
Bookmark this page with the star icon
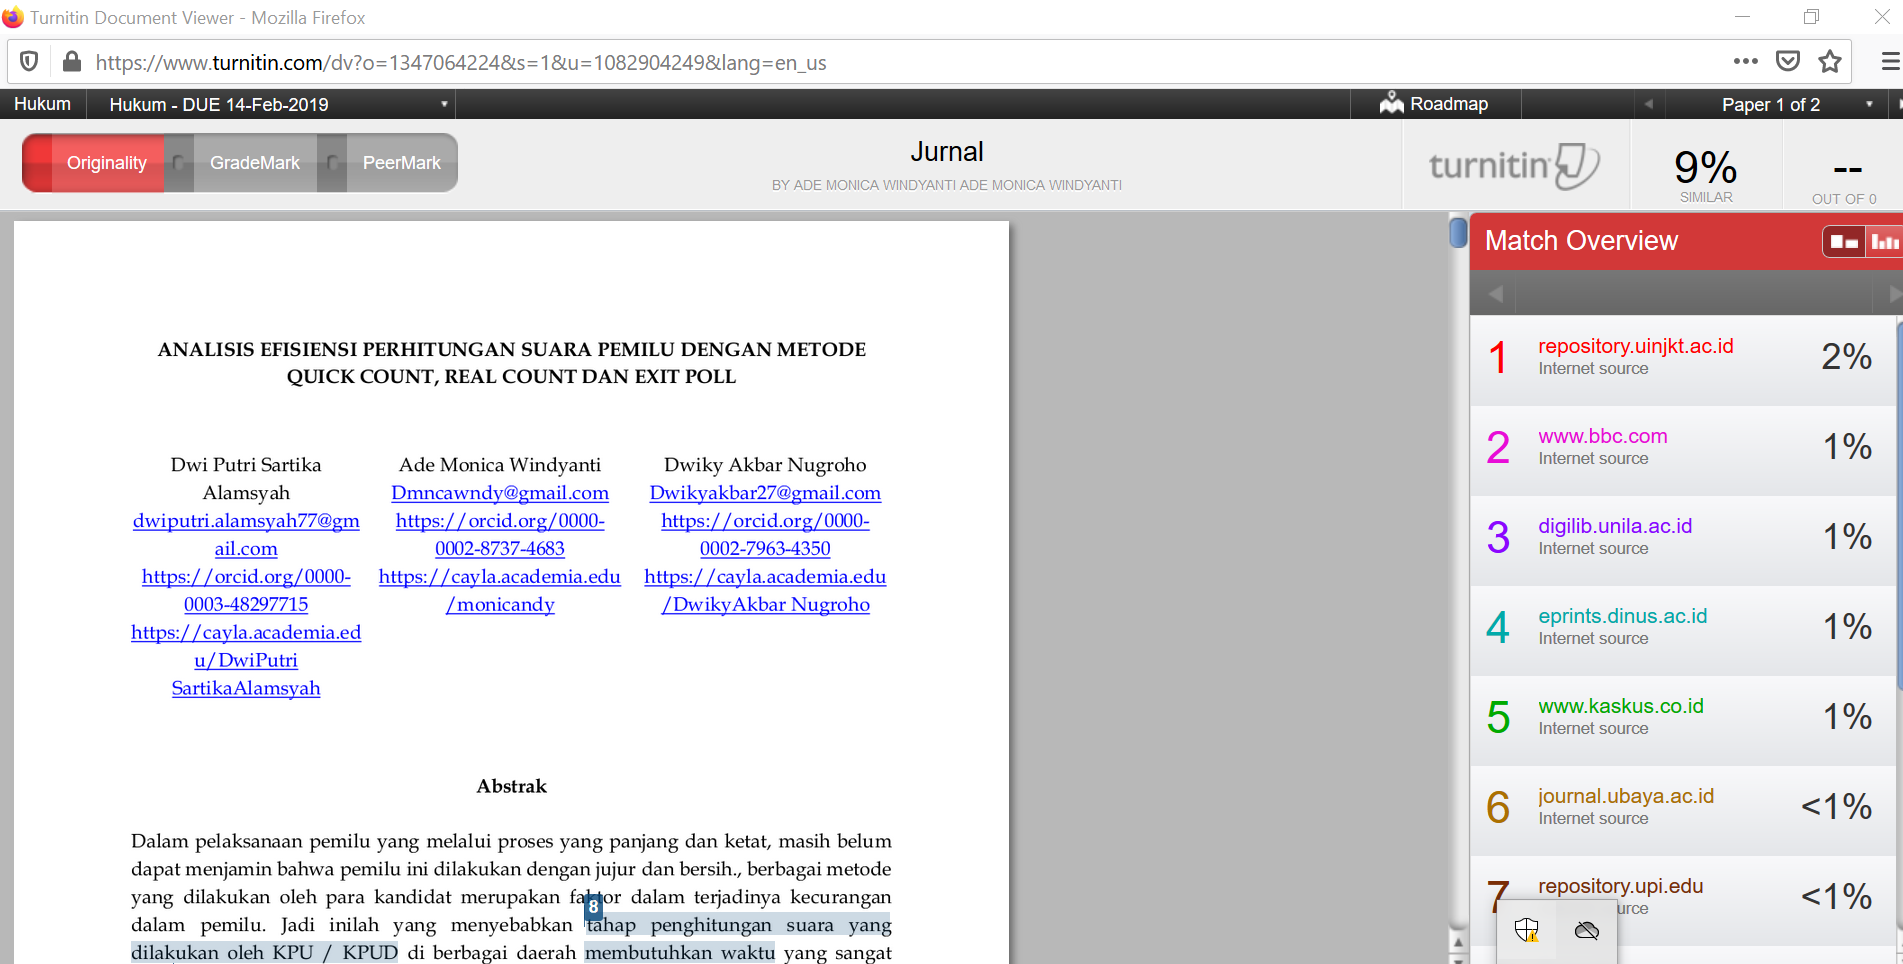point(1830,62)
